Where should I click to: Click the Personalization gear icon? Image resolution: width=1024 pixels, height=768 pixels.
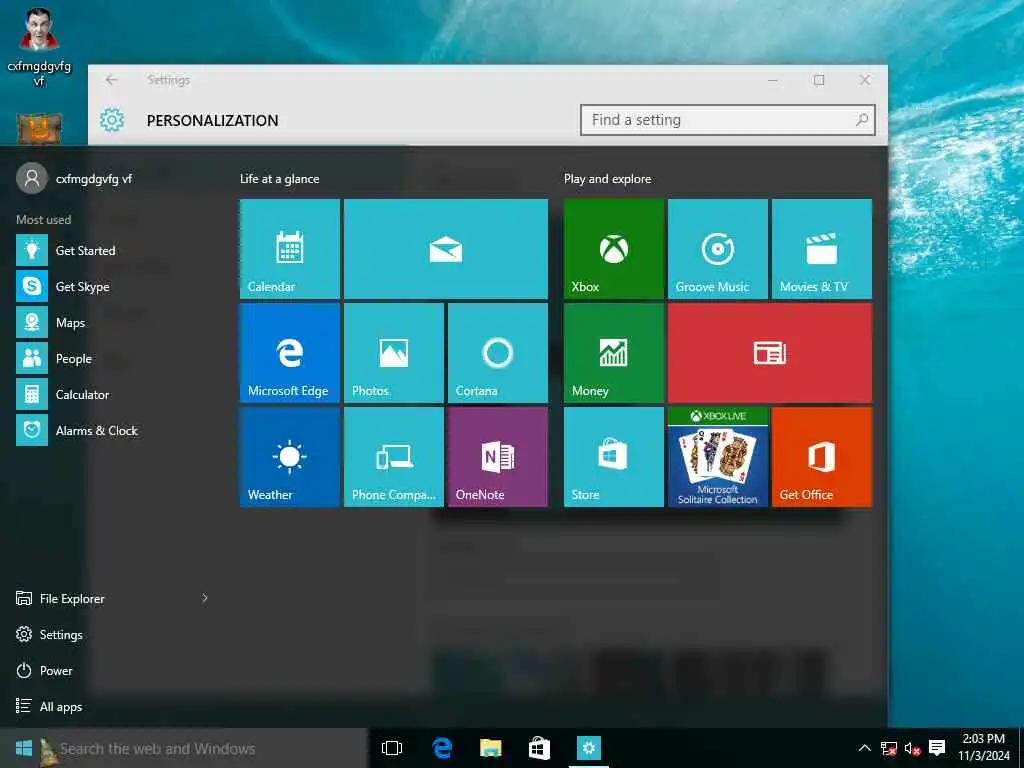coord(112,120)
